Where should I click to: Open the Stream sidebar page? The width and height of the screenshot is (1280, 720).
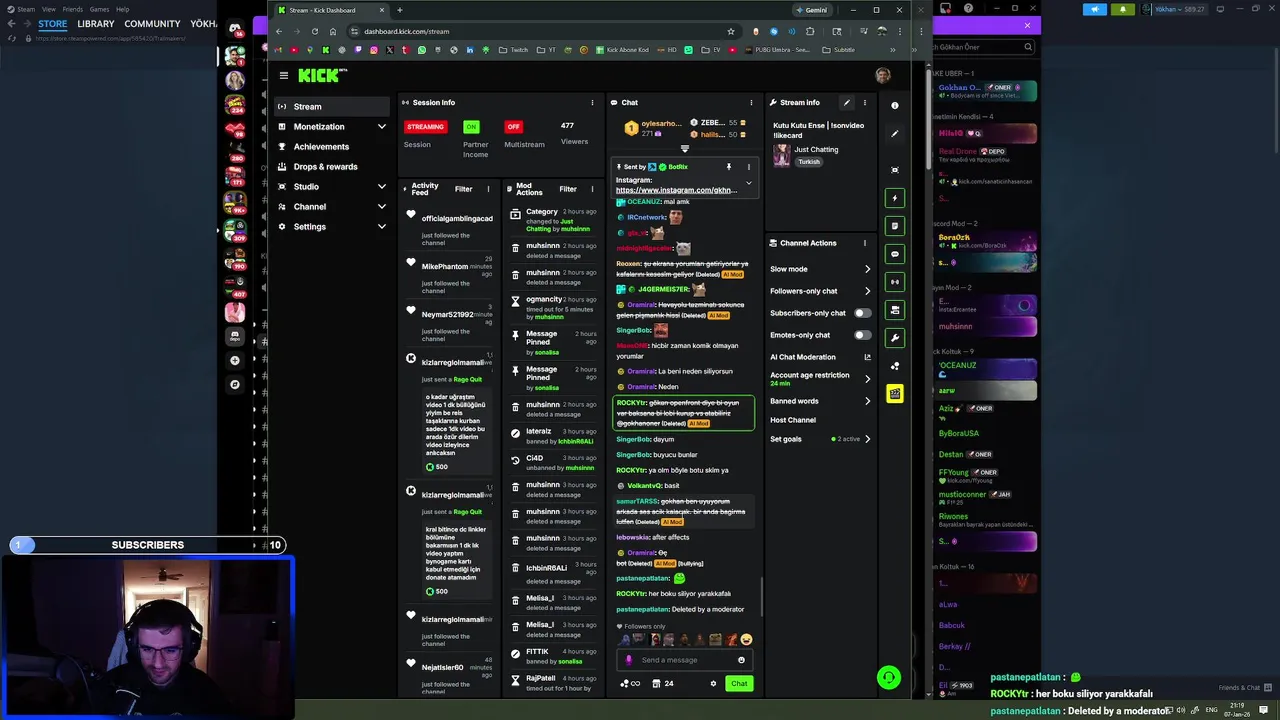[332, 107]
